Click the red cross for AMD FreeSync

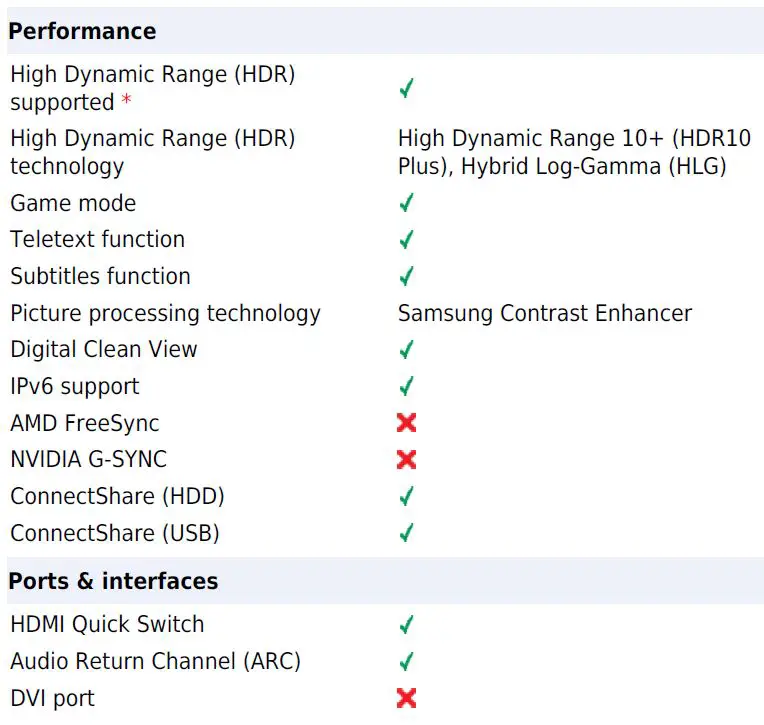point(406,423)
